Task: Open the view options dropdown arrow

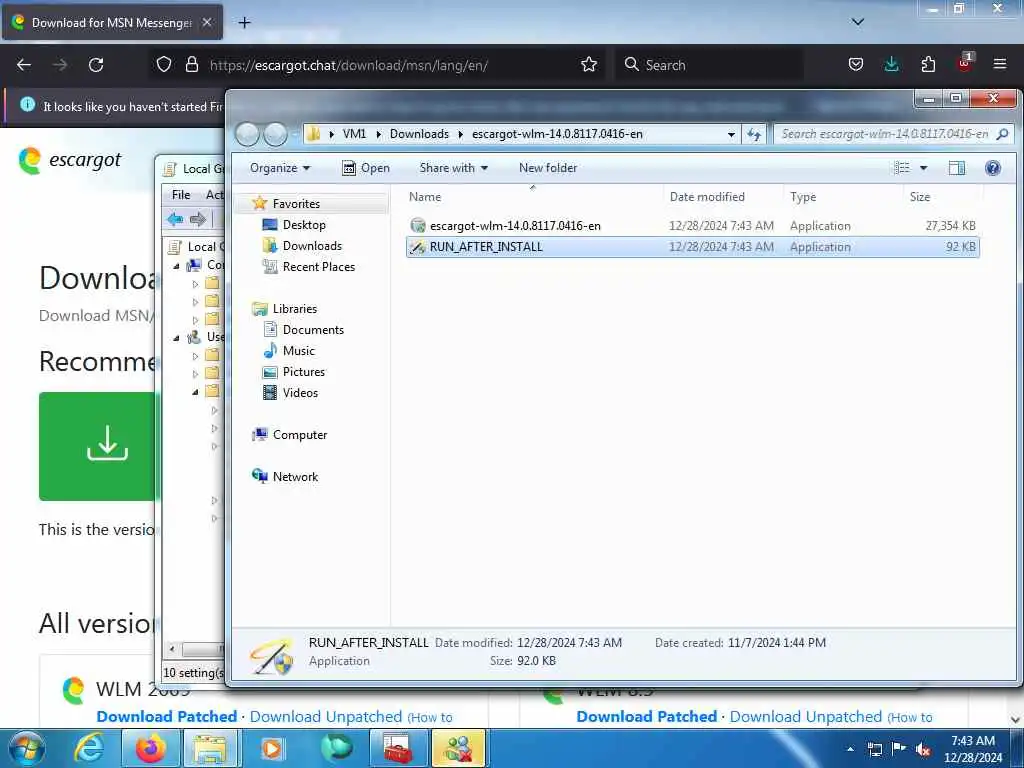Action: pyautogui.click(x=923, y=168)
